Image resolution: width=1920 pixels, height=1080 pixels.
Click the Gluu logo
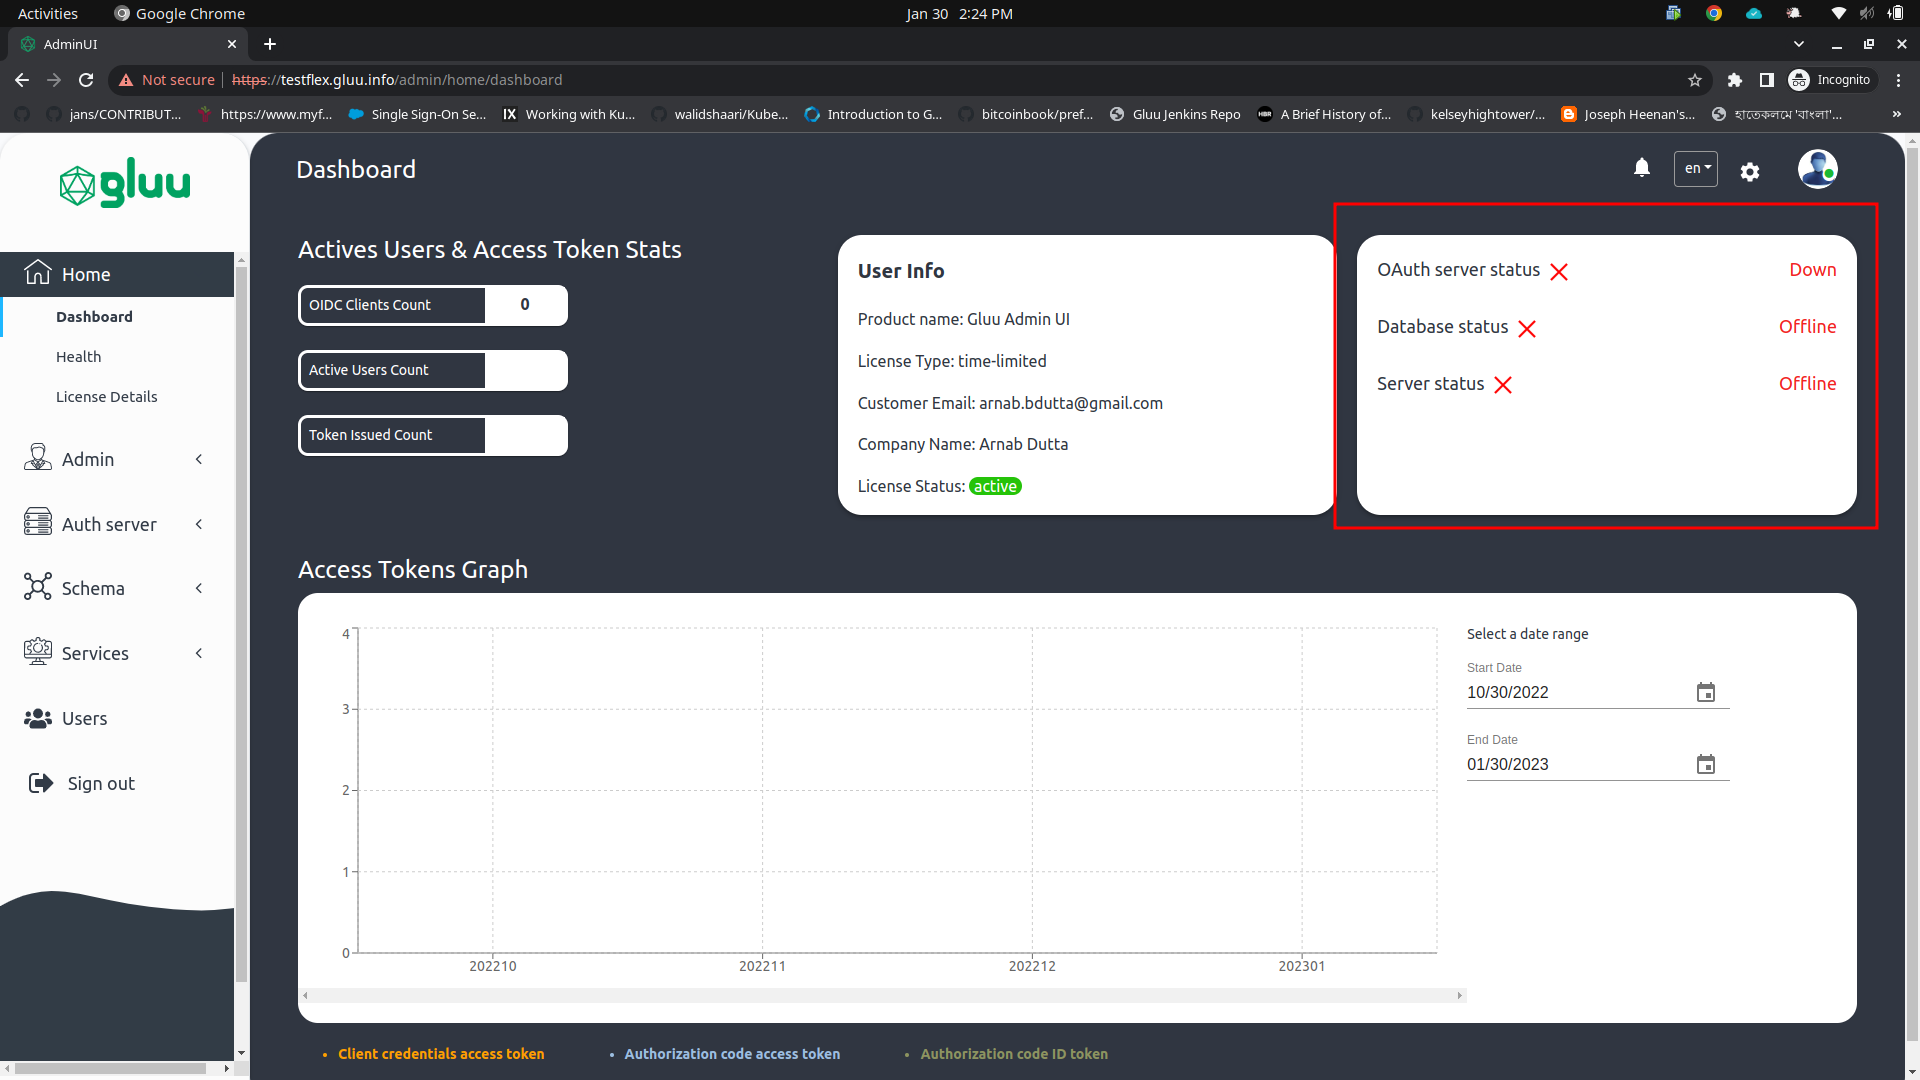[124, 183]
